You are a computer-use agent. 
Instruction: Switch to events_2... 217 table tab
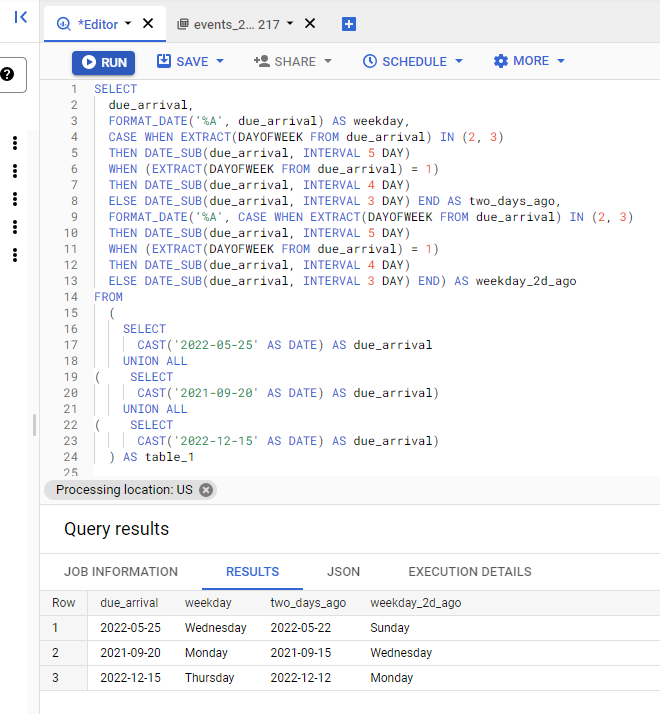pyautogui.click(x=236, y=24)
